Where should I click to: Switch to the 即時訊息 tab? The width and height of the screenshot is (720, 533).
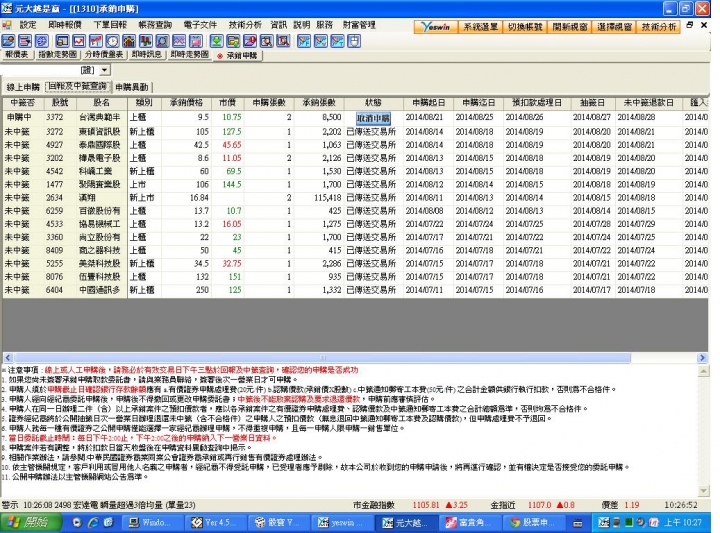click(x=146, y=55)
